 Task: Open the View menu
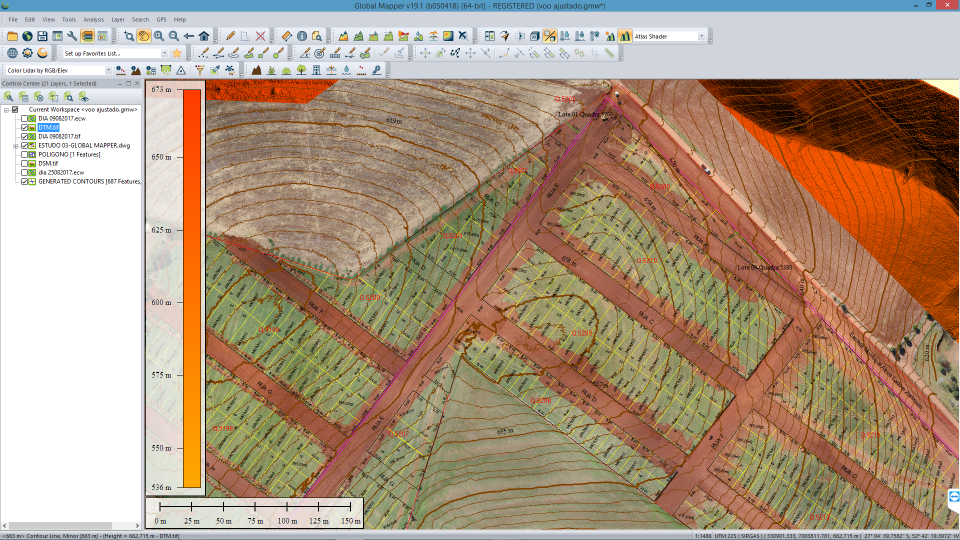(x=48, y=20)
